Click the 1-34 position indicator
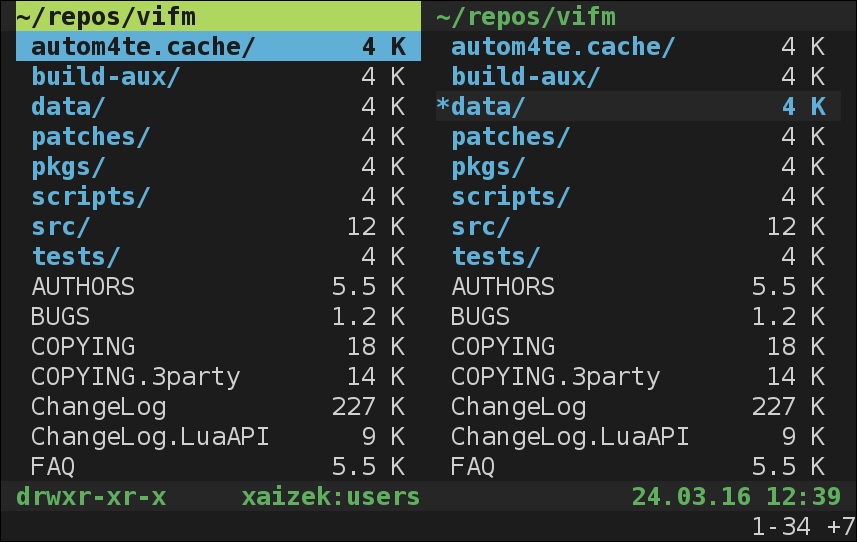Image resolution: width=857 pixels, height=542 pixels. point(781,527)
